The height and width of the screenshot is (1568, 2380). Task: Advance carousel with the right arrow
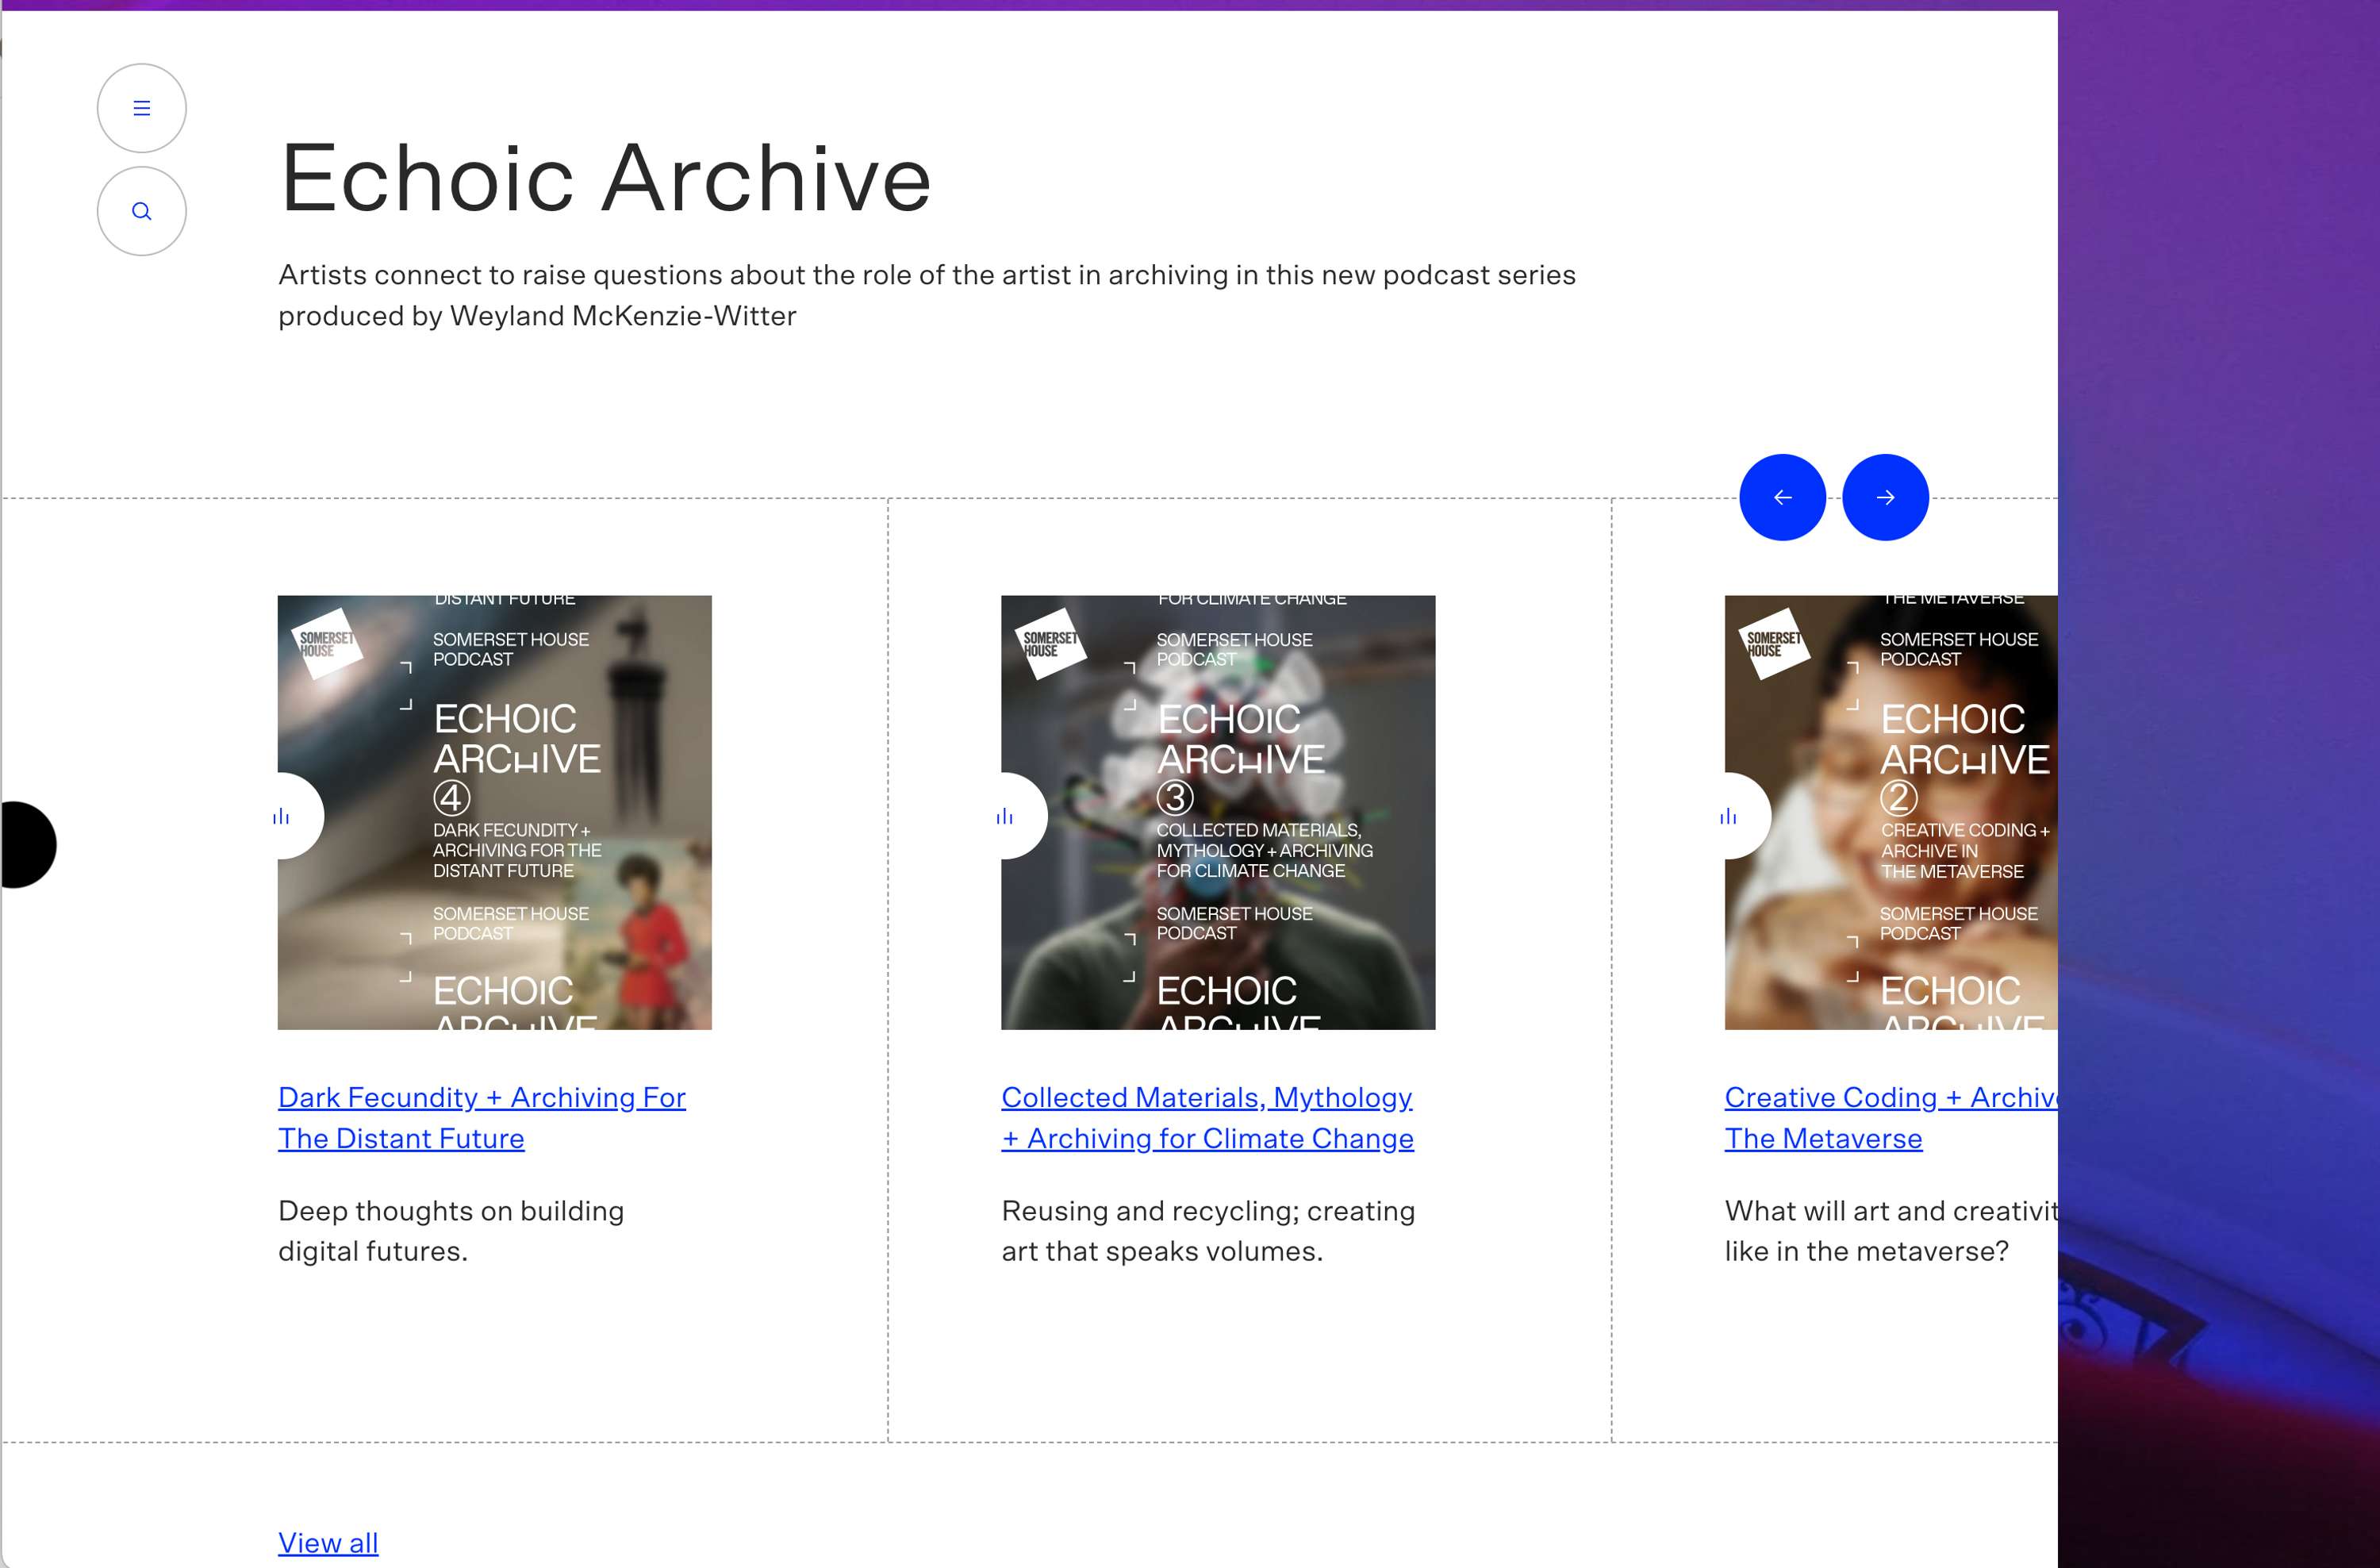1885,497
